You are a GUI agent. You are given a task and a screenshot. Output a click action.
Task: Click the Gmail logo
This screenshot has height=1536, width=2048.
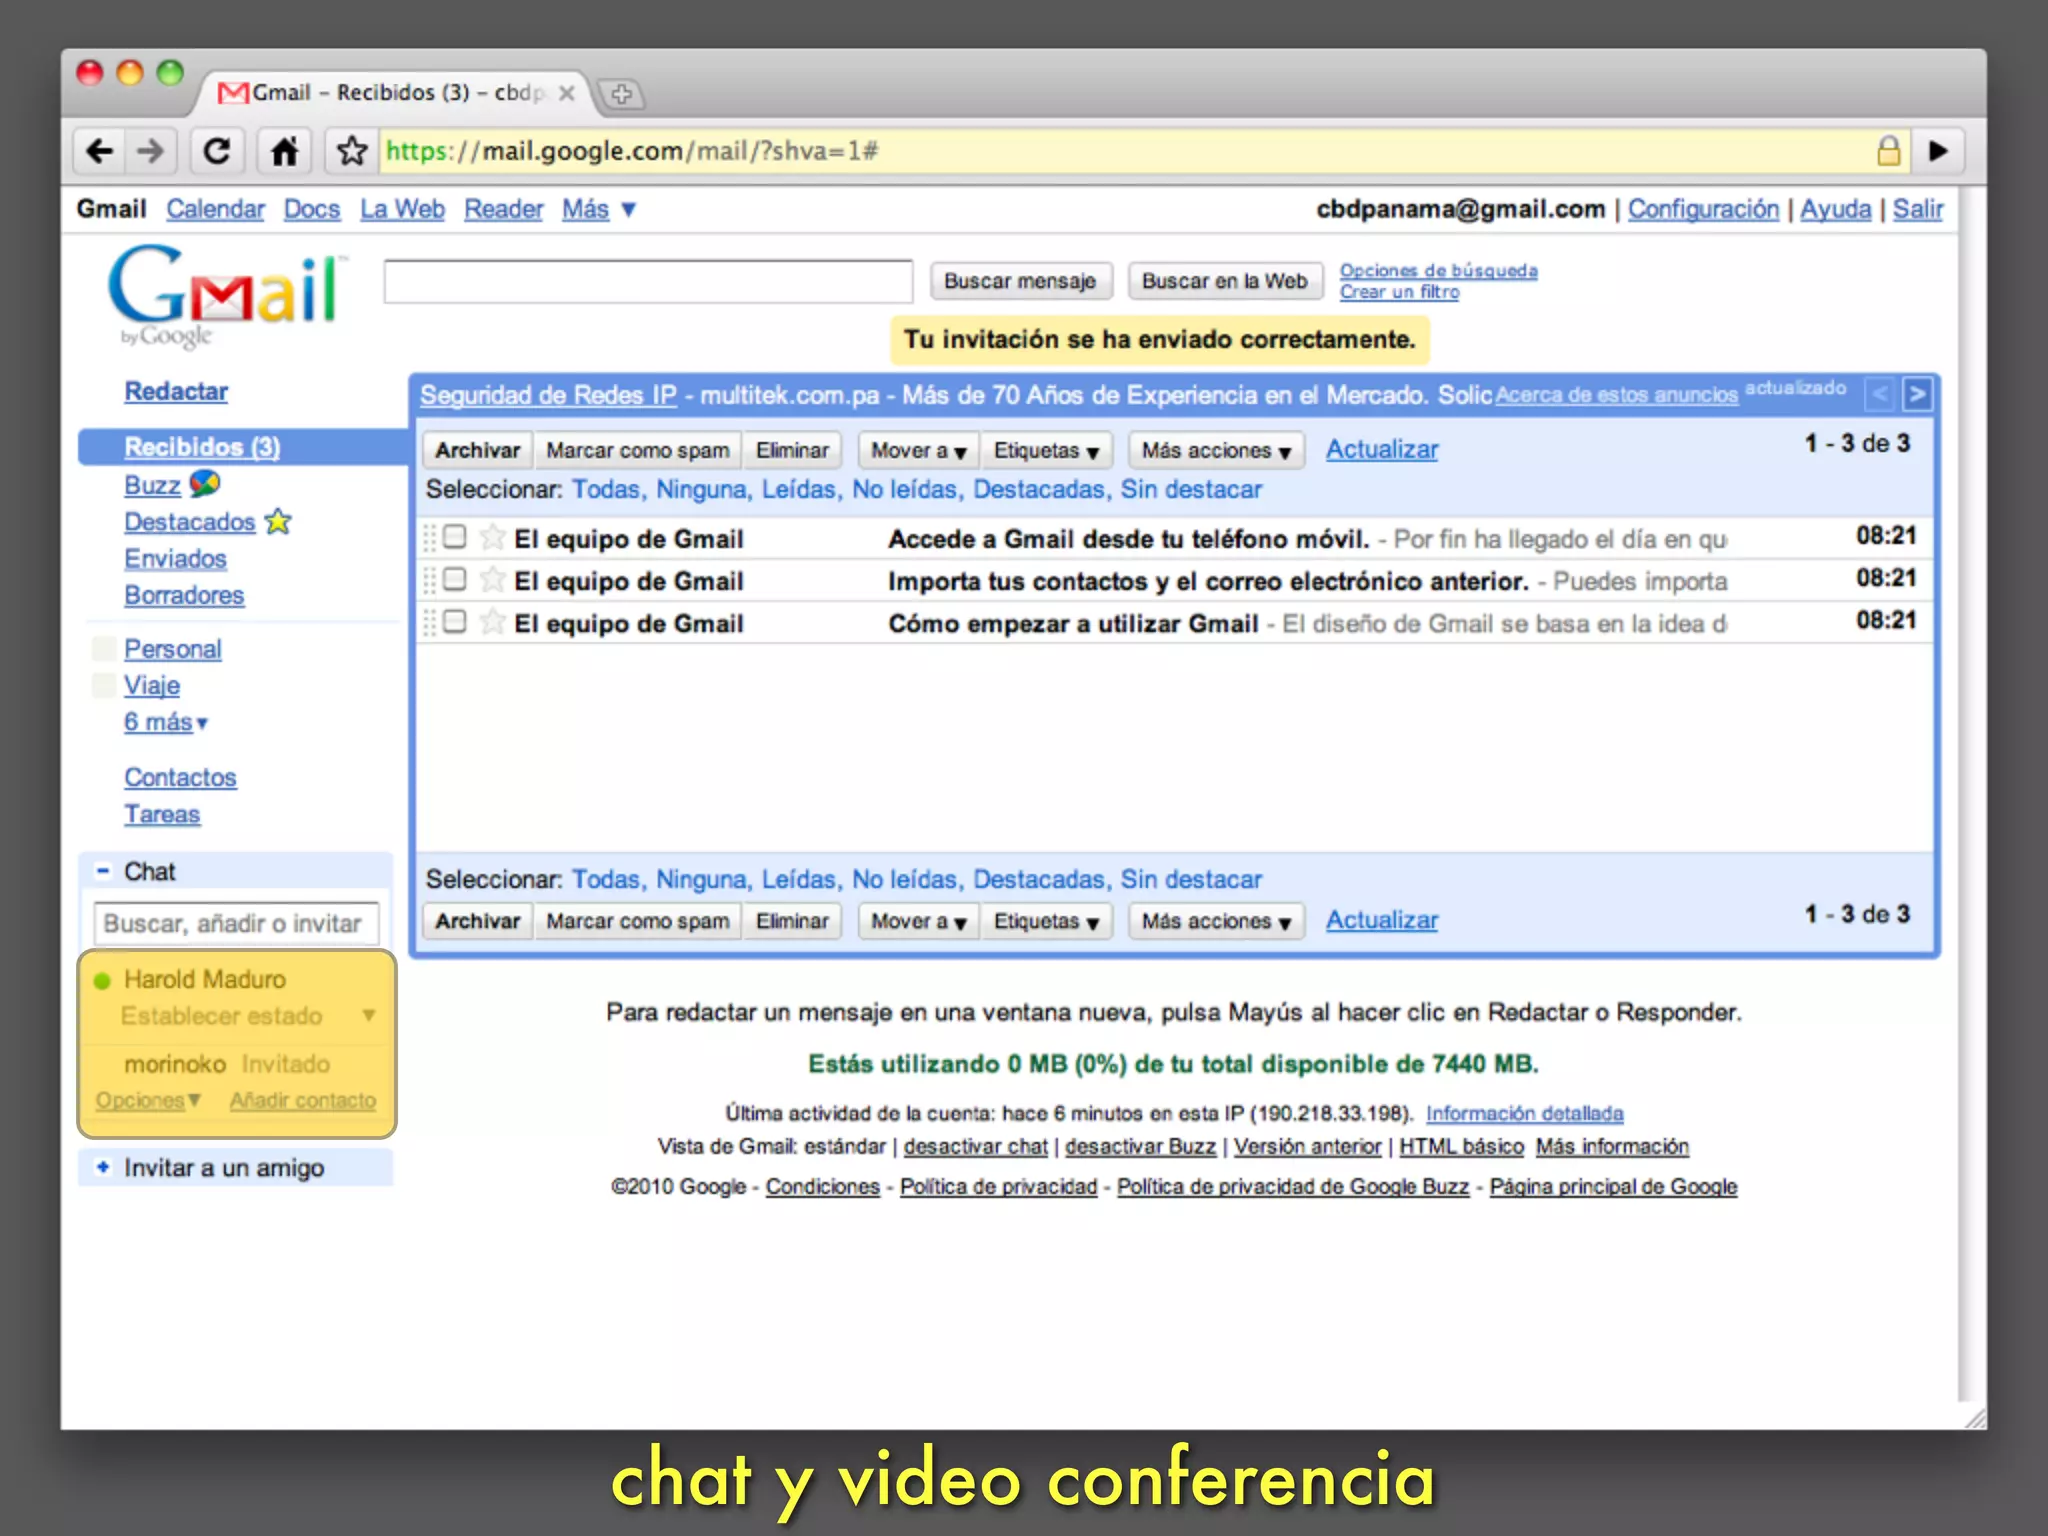226,295
